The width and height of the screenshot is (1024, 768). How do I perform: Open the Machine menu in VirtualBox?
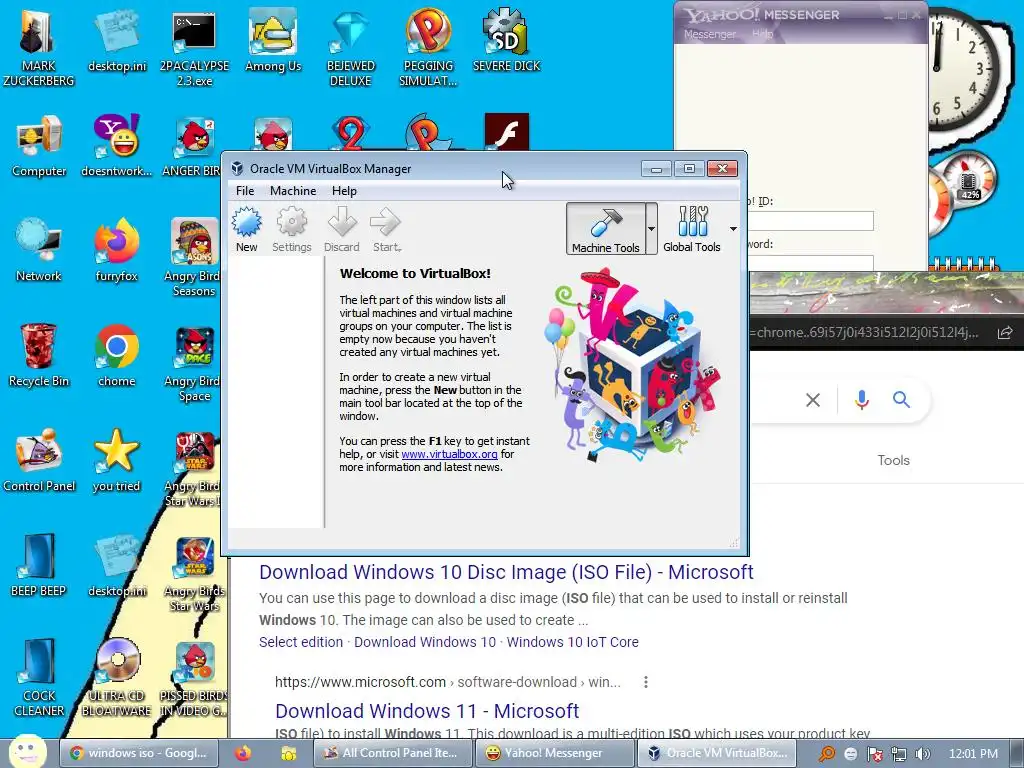pyautogui.click(x=293, y=191)
